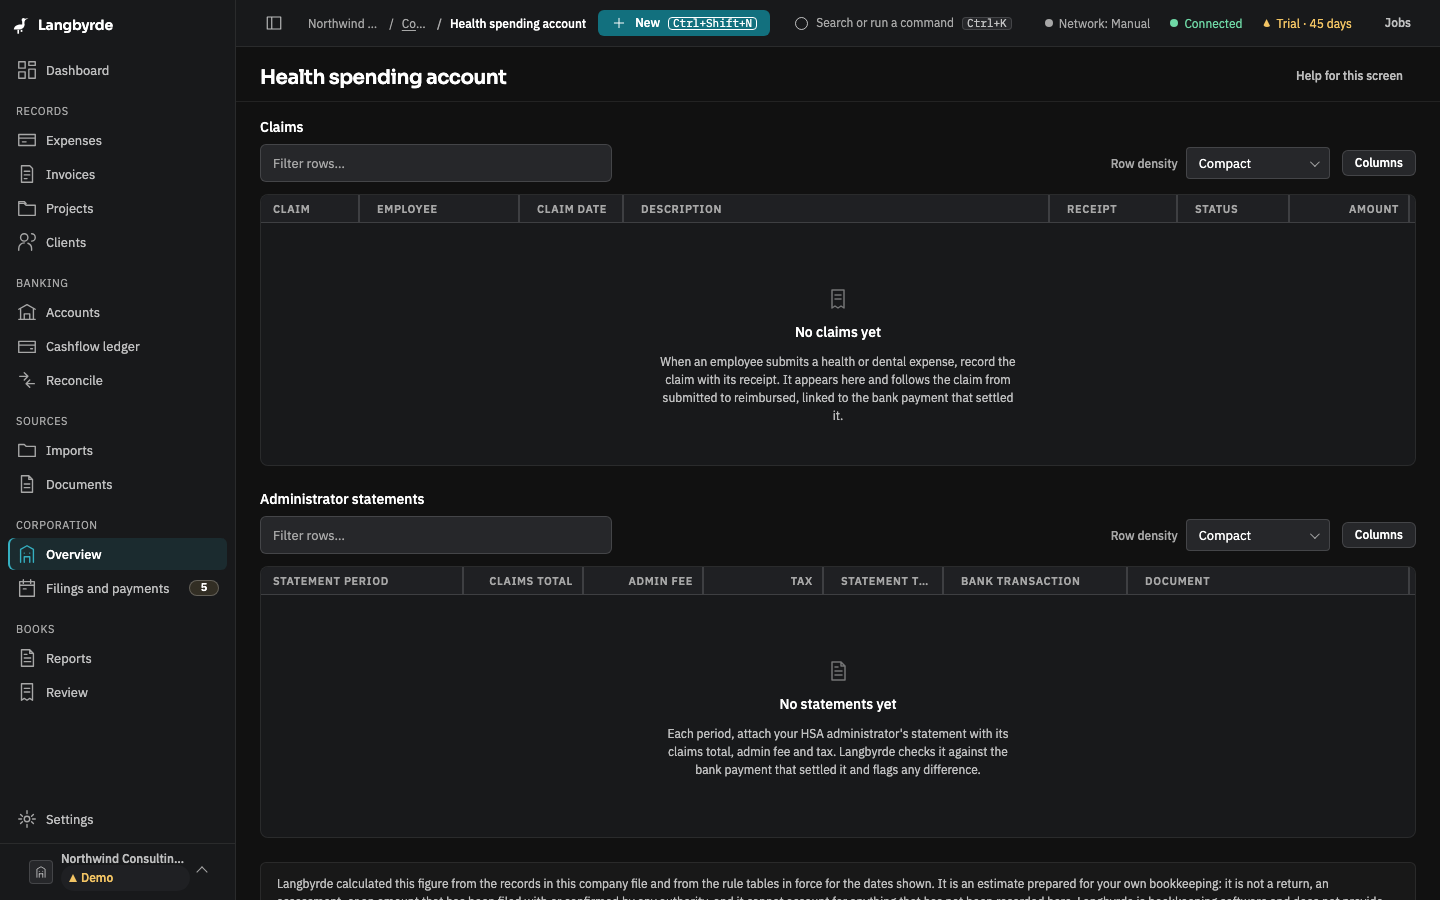The image size is (1440, 900).
Task: Sort by ADMIN FEE column header
Action: pyautogui.click(x=643, y=581)
